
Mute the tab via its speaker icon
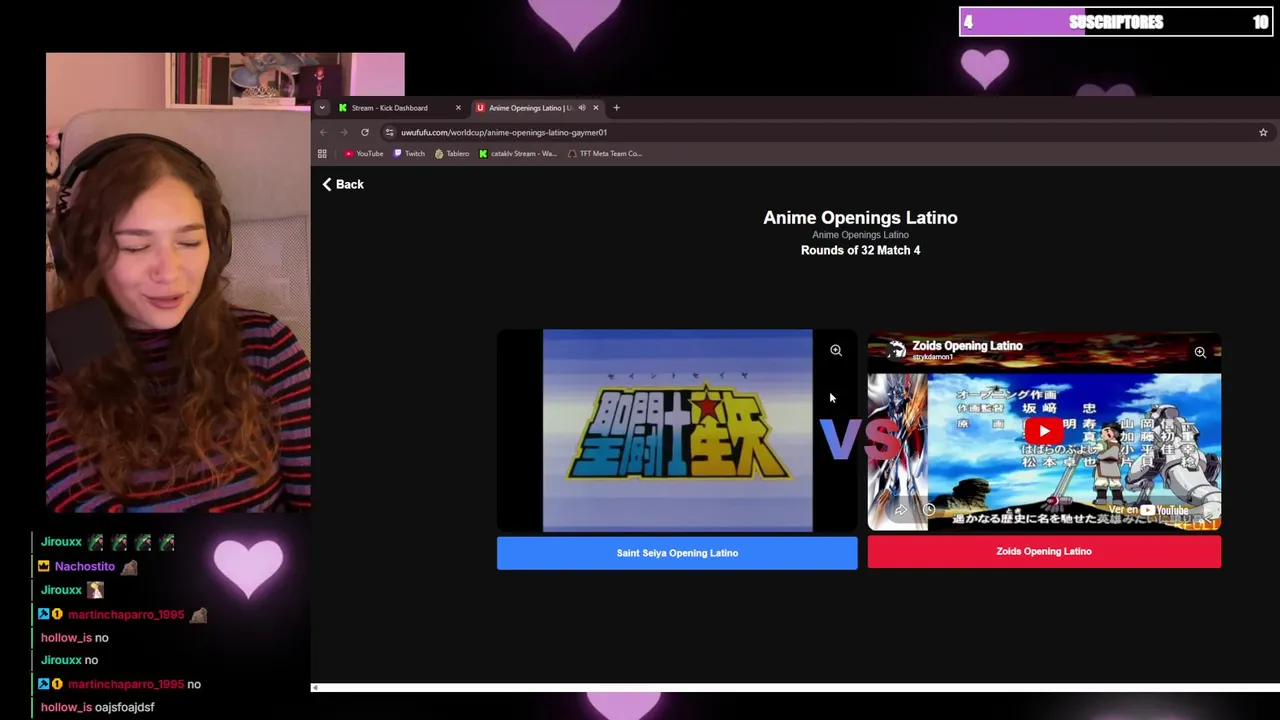[x=581, y=108]
